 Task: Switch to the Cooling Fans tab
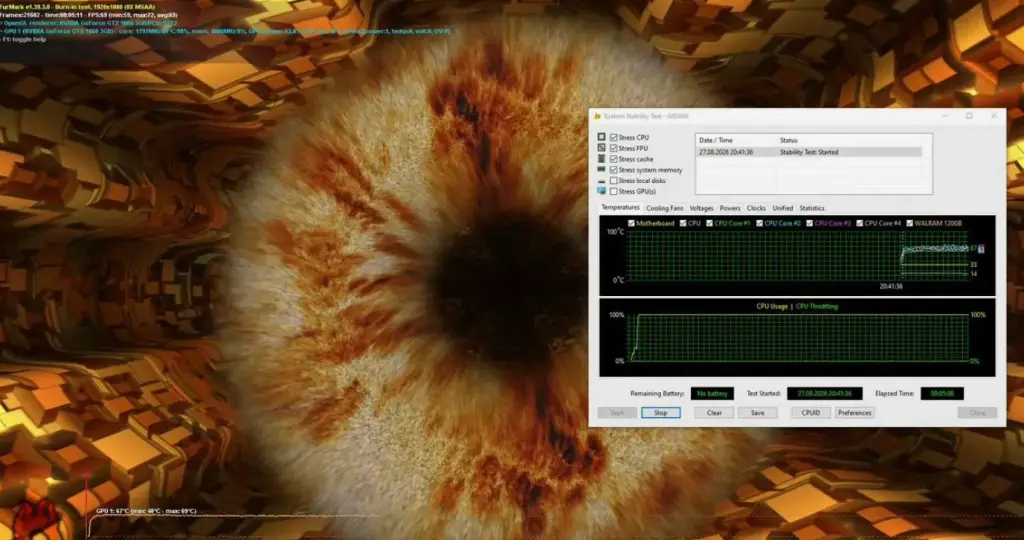coord(664,208)
